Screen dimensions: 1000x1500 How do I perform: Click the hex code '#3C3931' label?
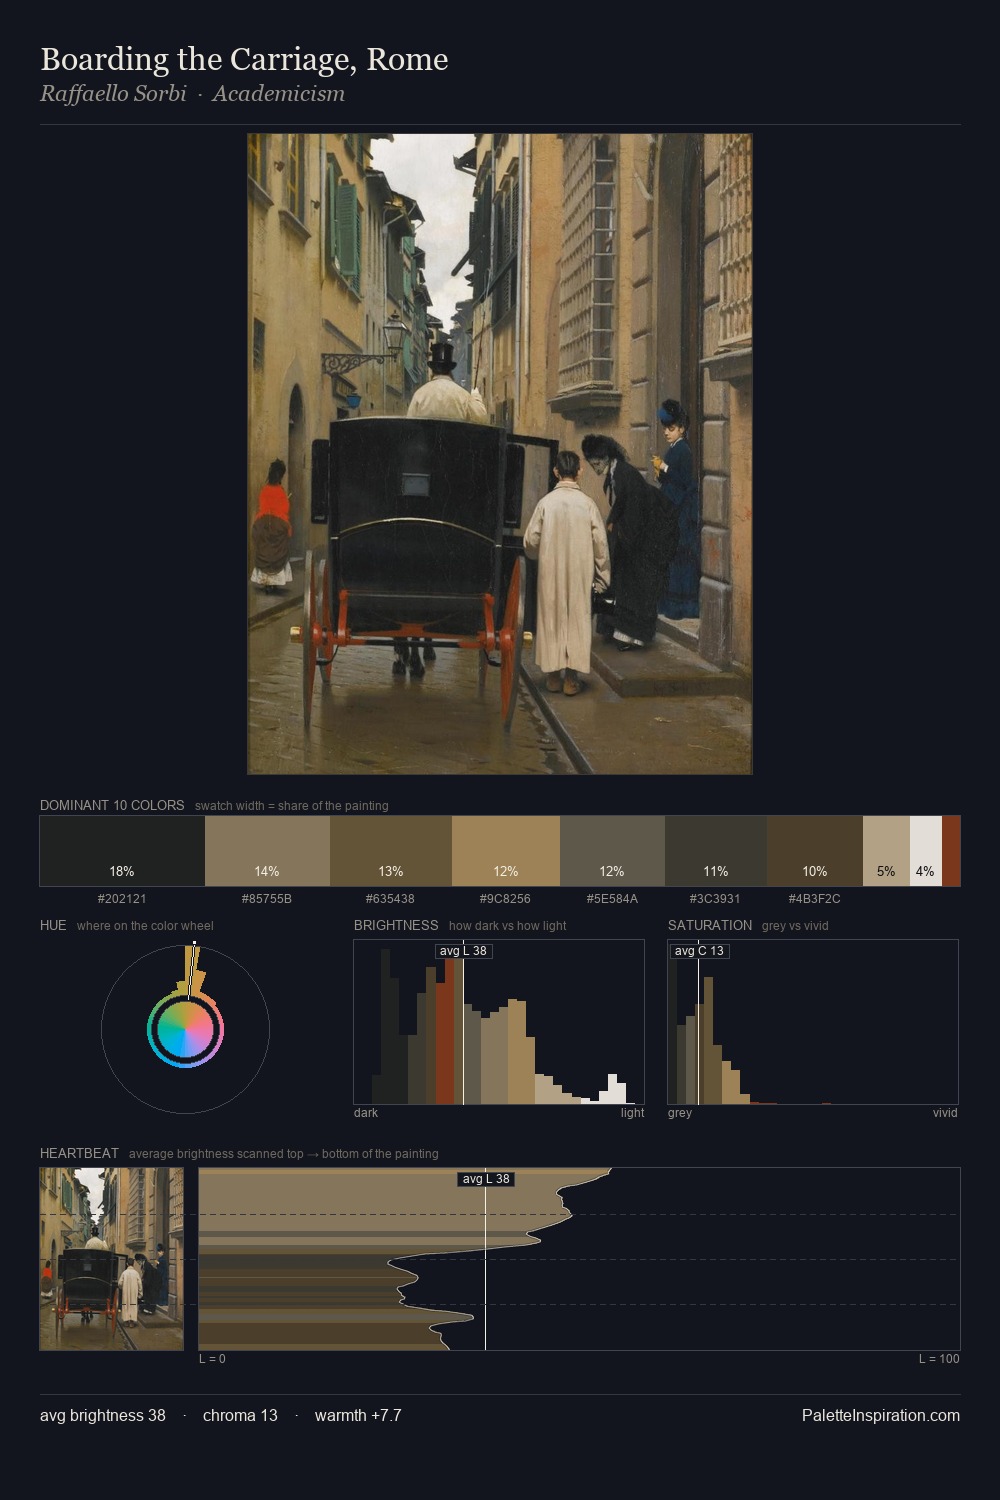pyautogui.click(x=716, y=899)
